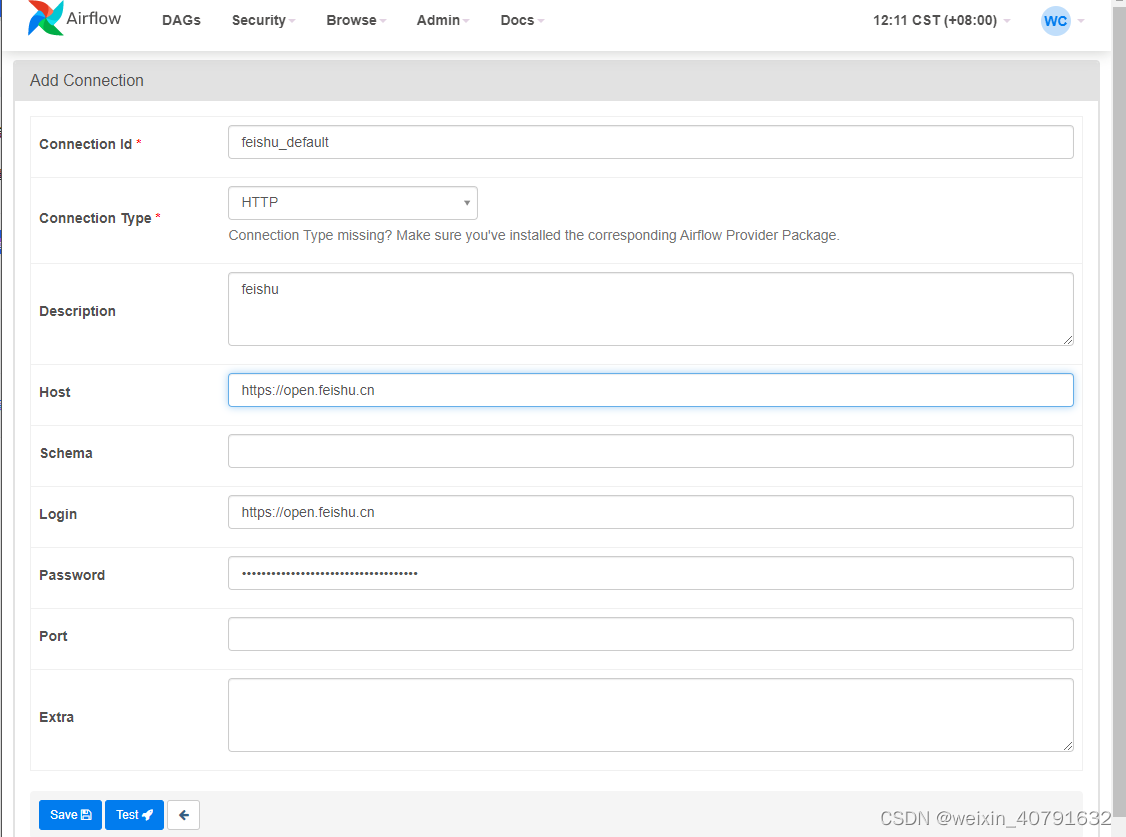Screen dimensions: 1126x837
Task: Click the Save button with disk icon
Action: [x=70, y=815]
